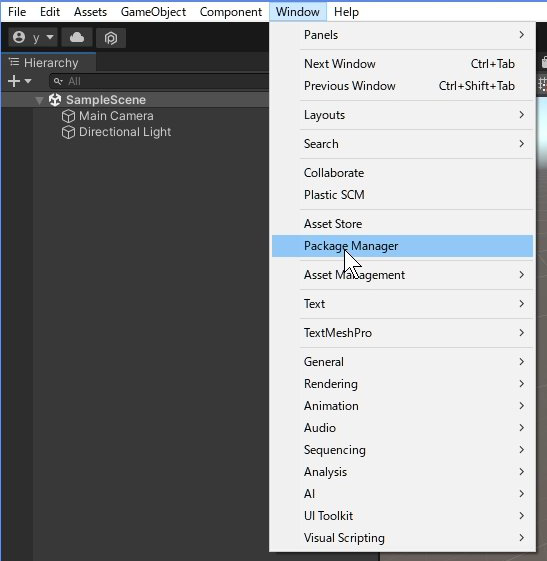Open the Edit menu
This screenshot has width=547, height=561.
[50, 12]
